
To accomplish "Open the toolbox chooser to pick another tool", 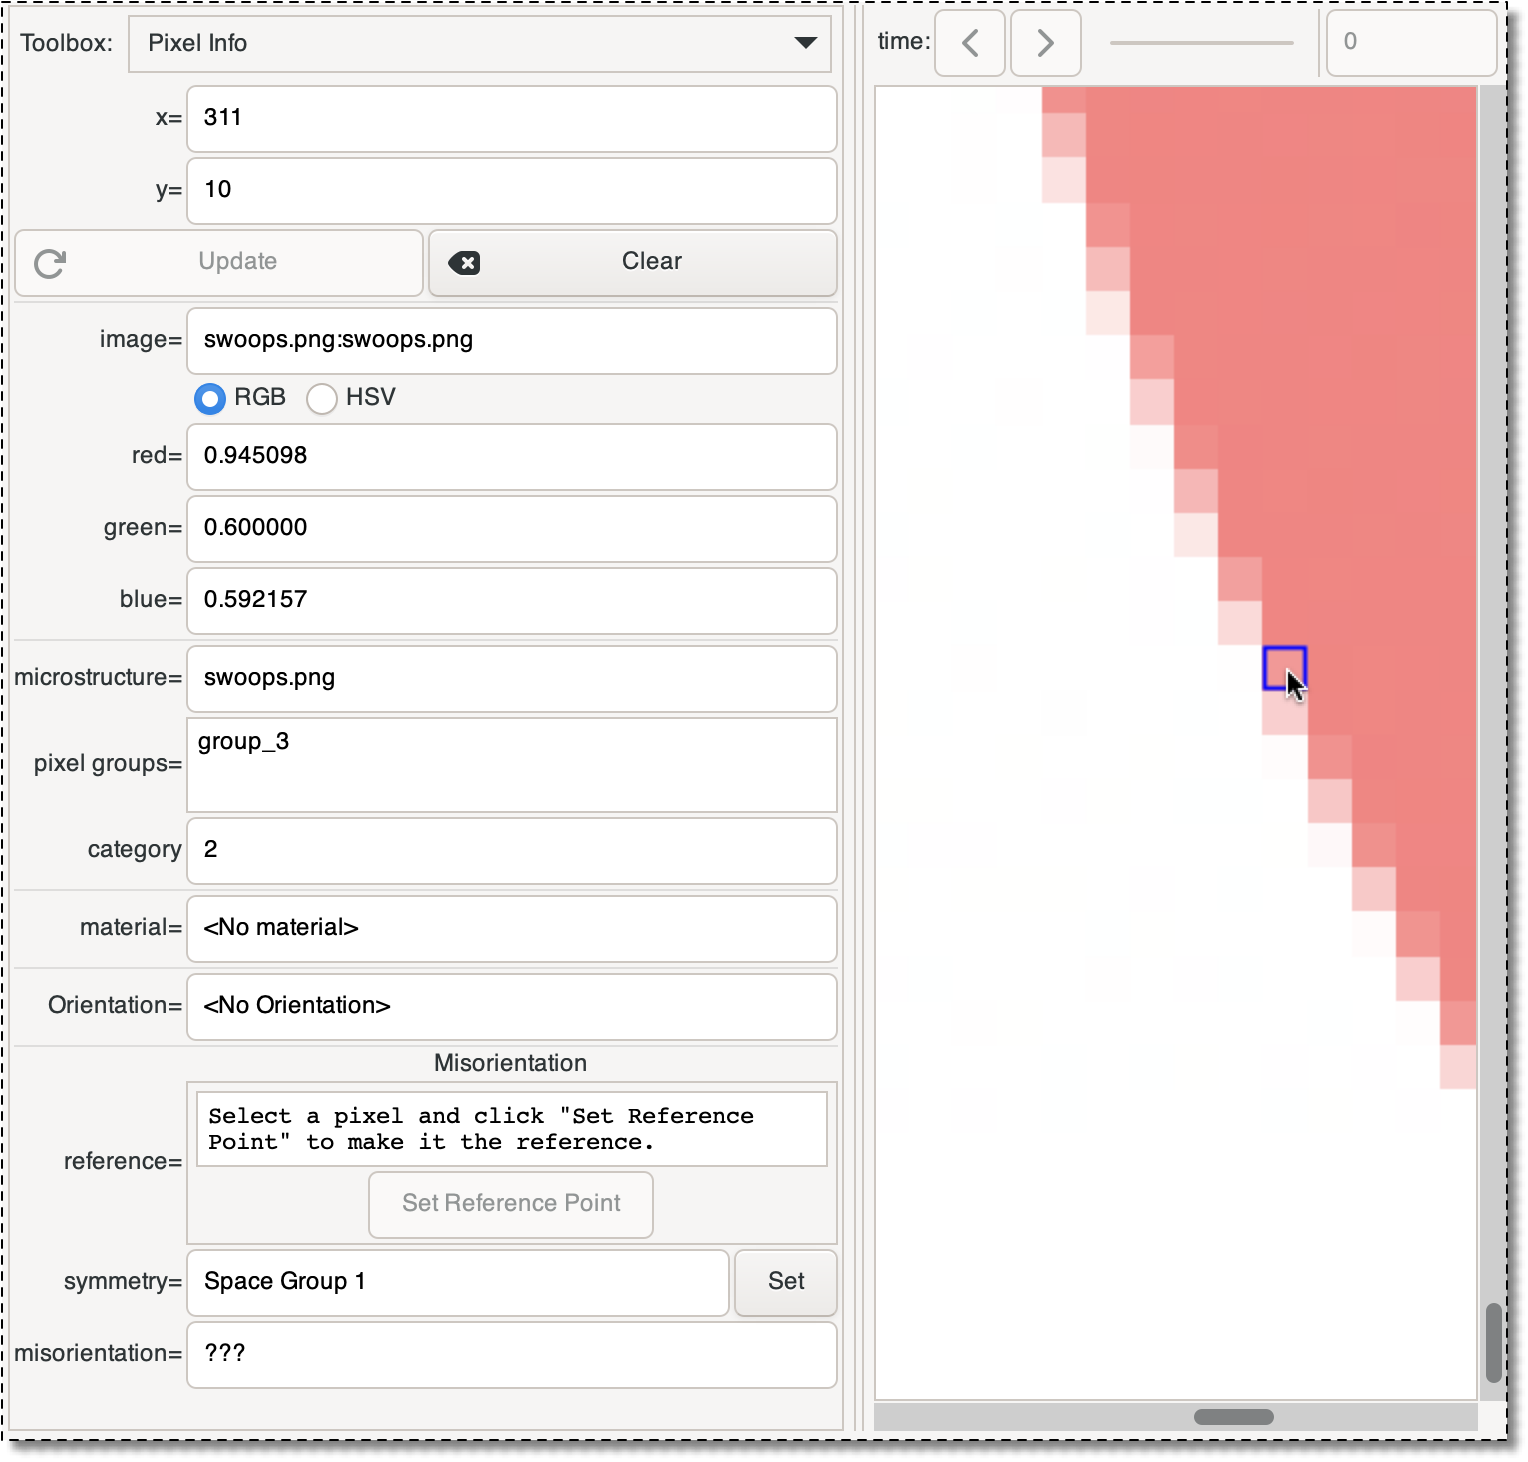I will tap(479, 43).
